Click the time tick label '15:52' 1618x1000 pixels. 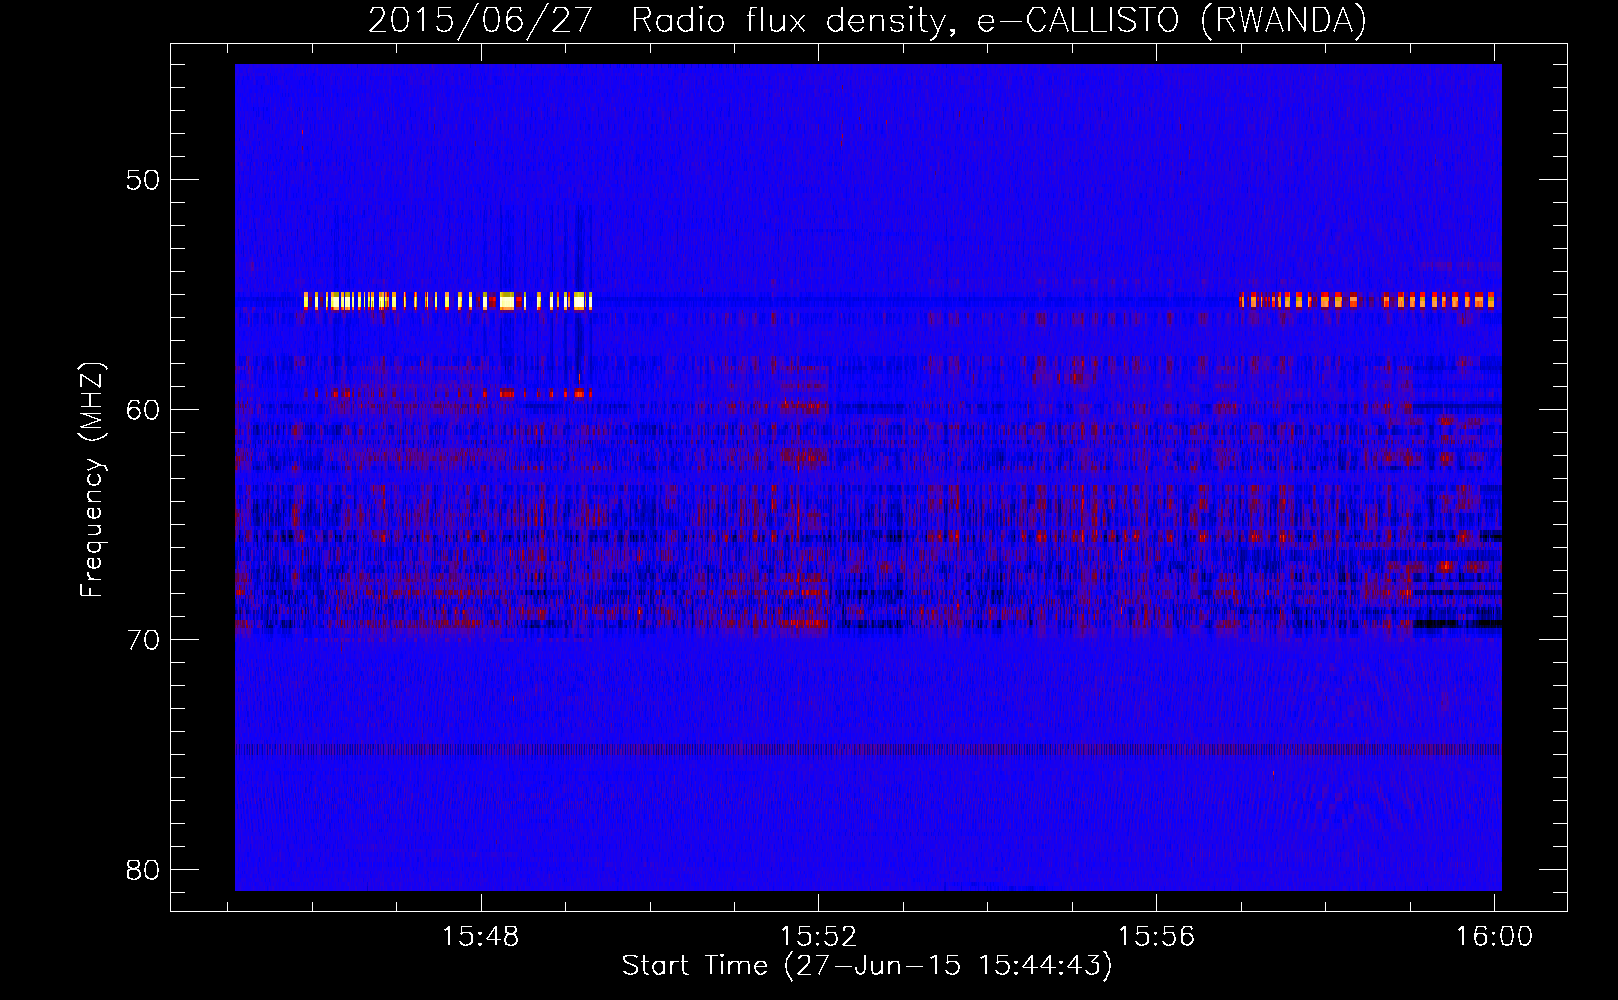[x=819, y=936]
